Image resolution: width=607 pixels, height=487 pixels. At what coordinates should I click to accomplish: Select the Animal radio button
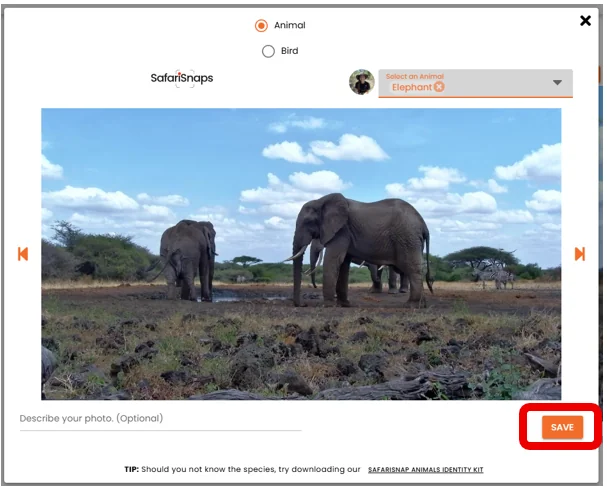pyautogui.click(x=261, y=26)
